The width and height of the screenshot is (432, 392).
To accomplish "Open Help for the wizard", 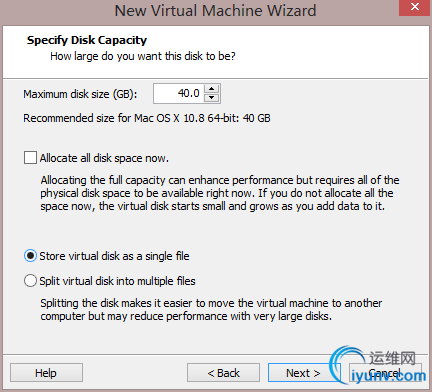I will [46, 373].
